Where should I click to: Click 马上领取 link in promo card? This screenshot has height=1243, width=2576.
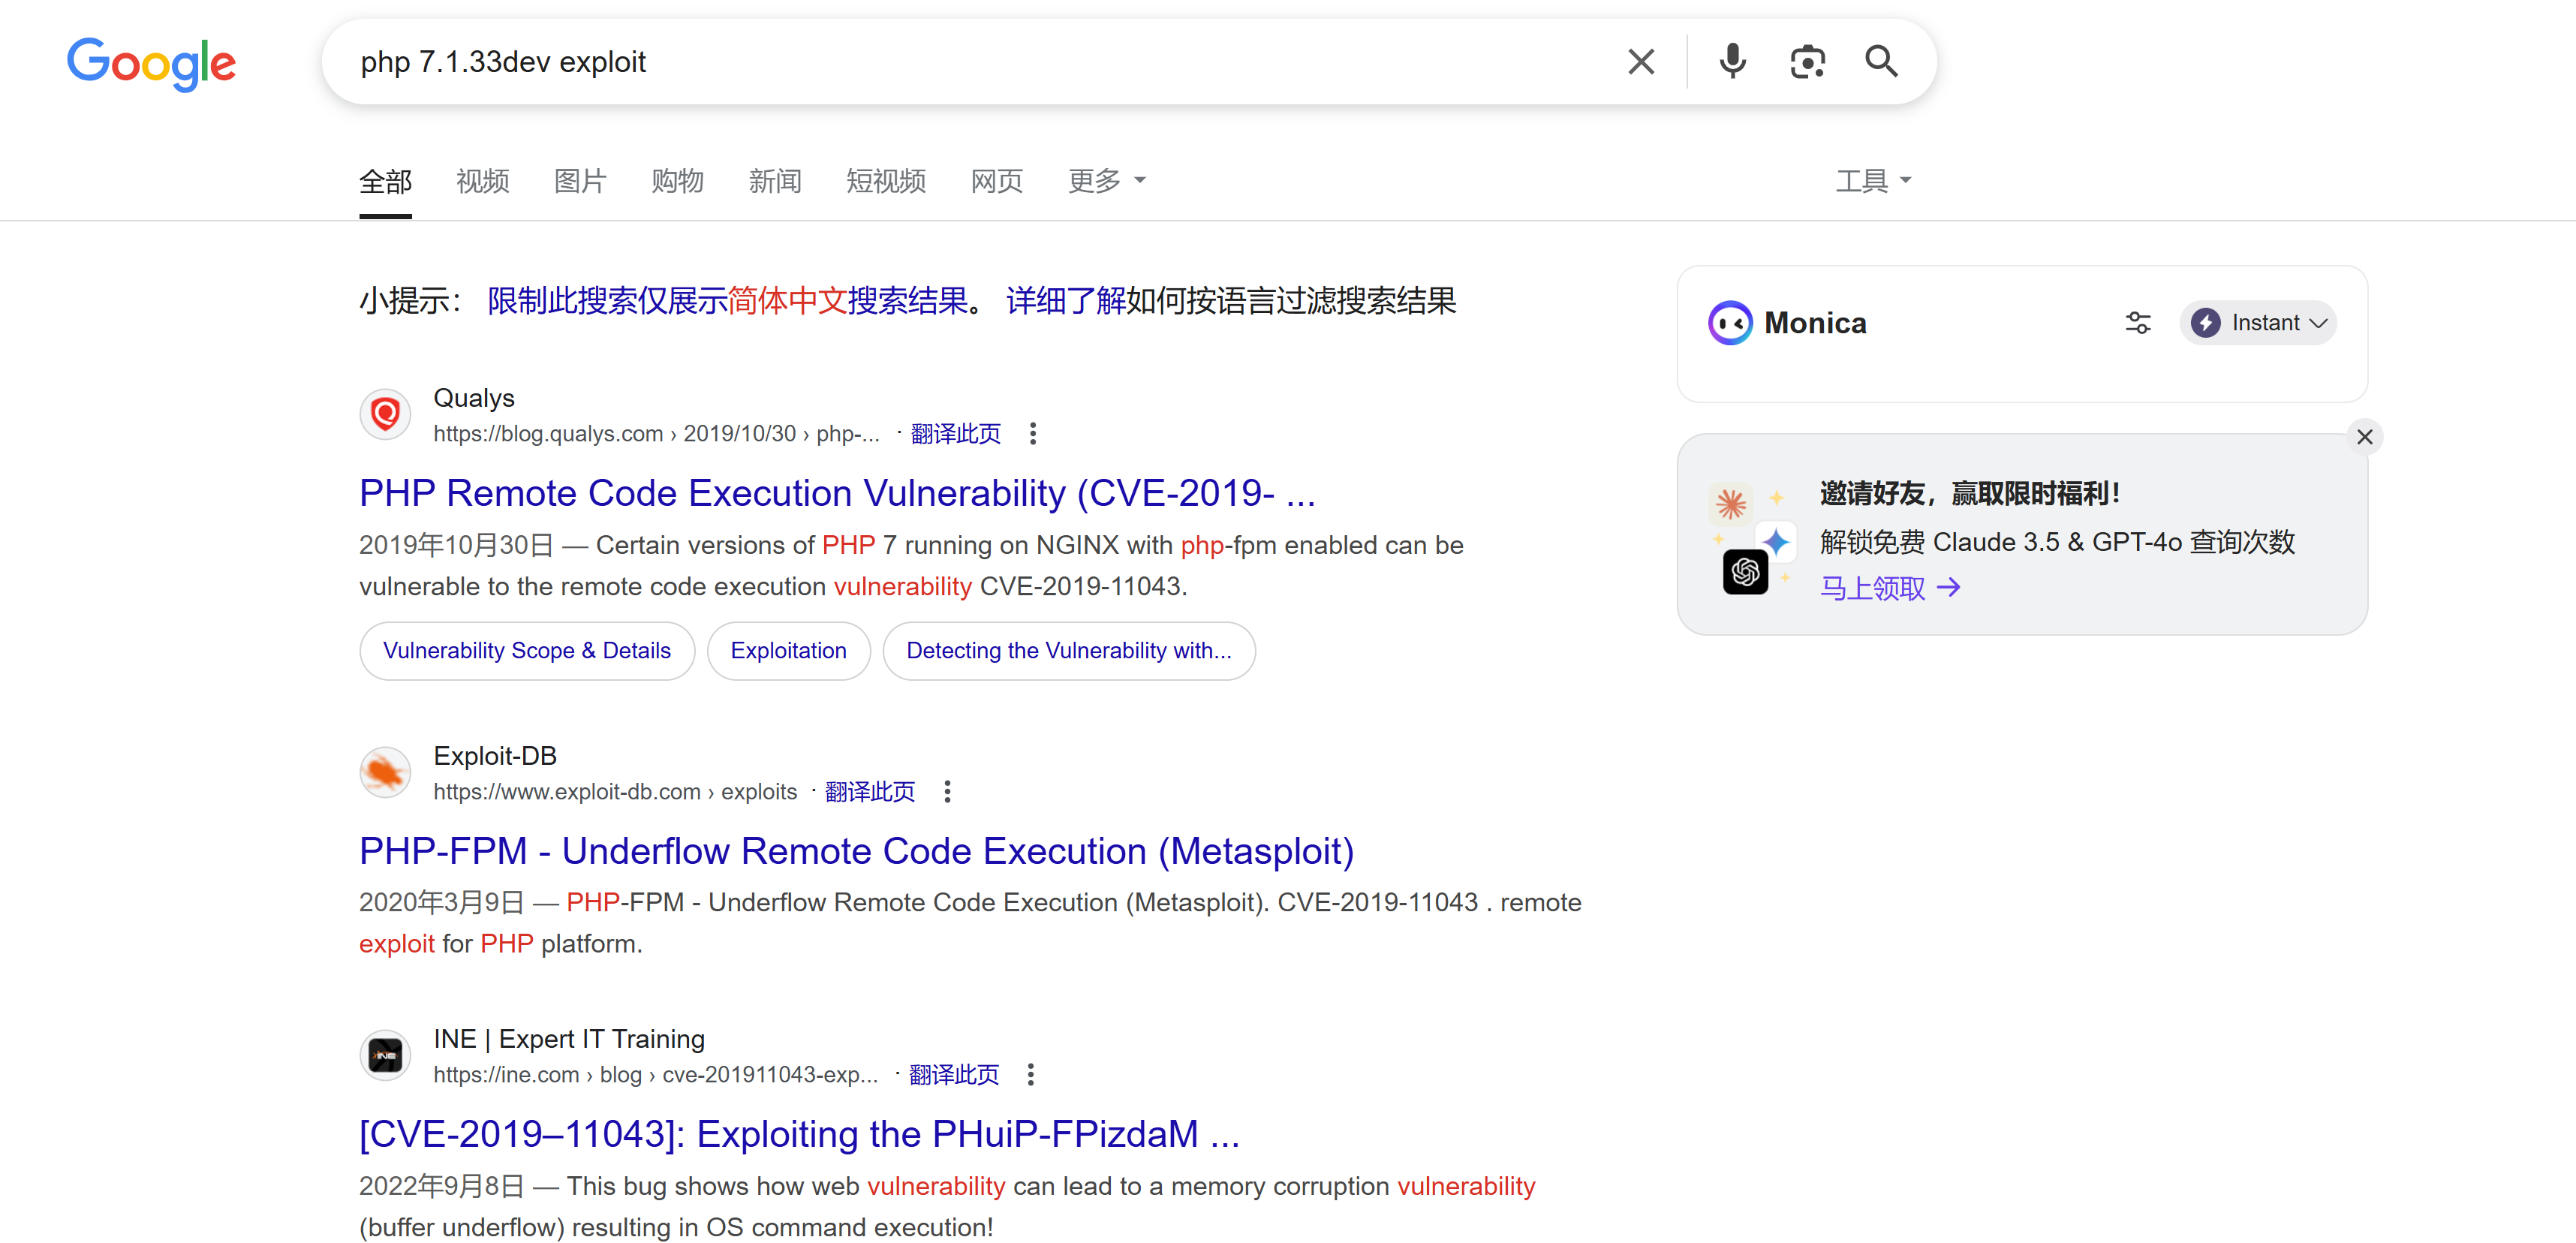pos(1889,588)
